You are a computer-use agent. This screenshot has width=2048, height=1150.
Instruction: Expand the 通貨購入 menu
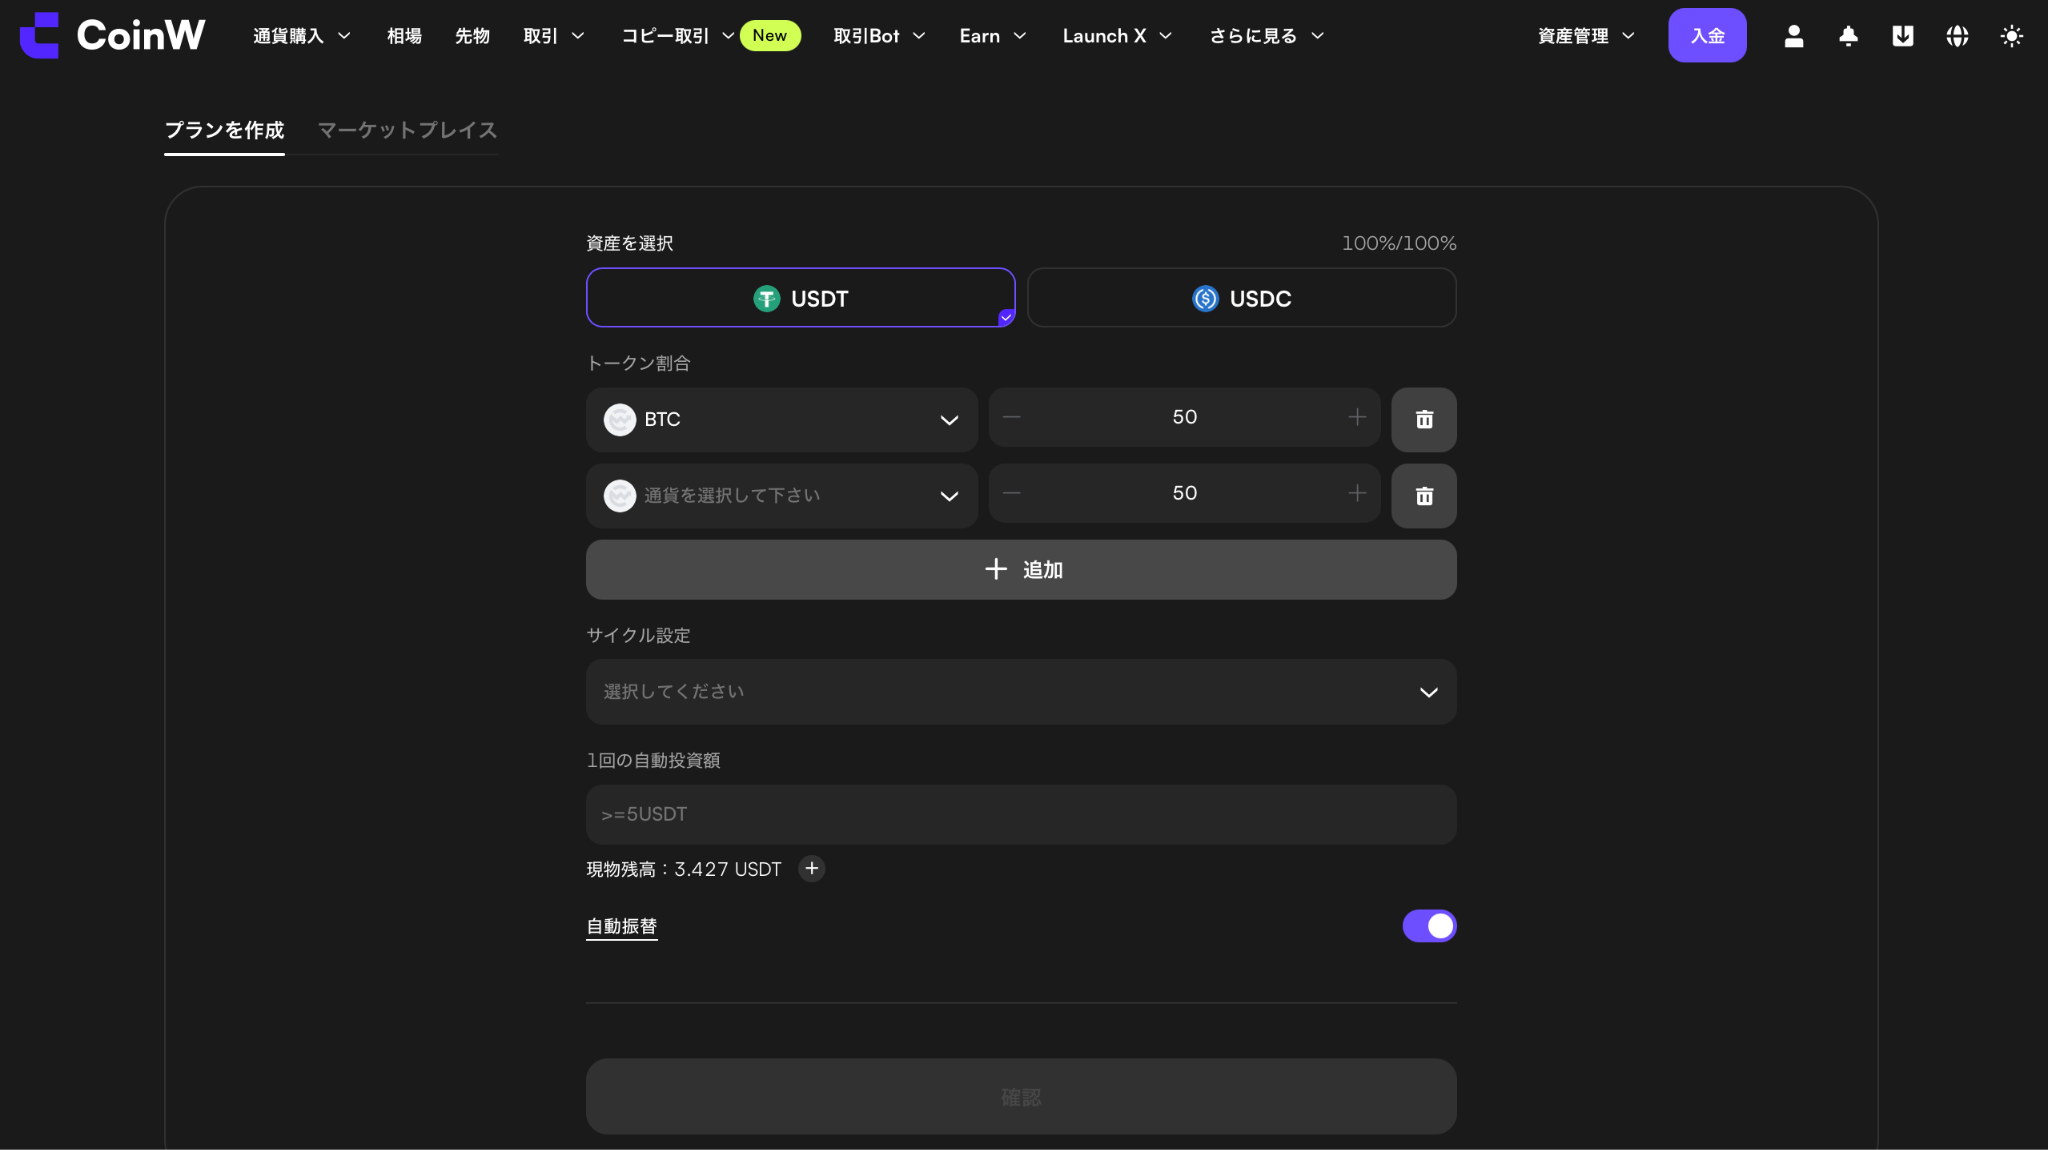click(301, 36)
